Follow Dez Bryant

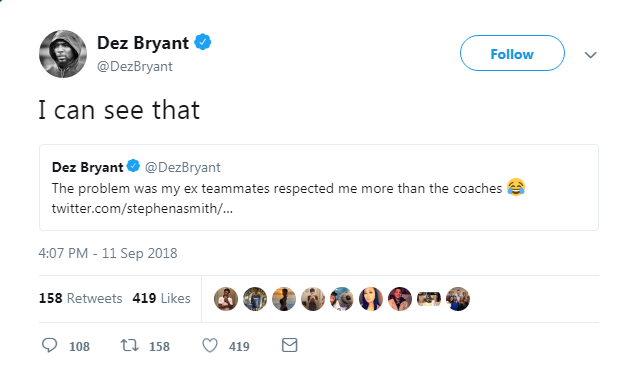[x=512, y=53]
